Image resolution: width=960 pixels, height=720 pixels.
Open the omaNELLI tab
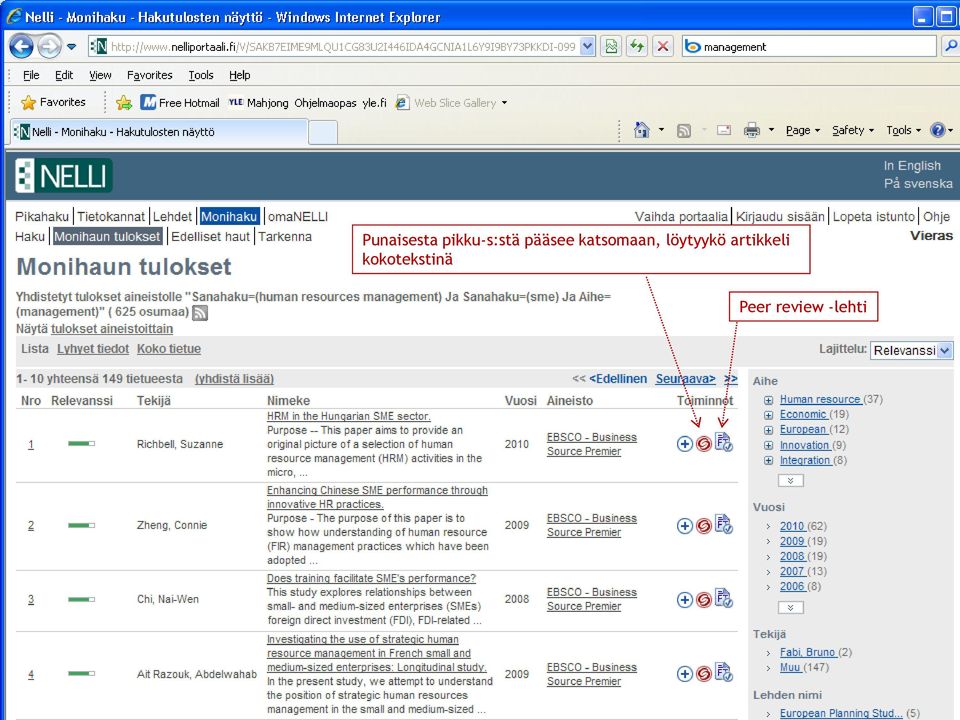(x=298, y=217)
